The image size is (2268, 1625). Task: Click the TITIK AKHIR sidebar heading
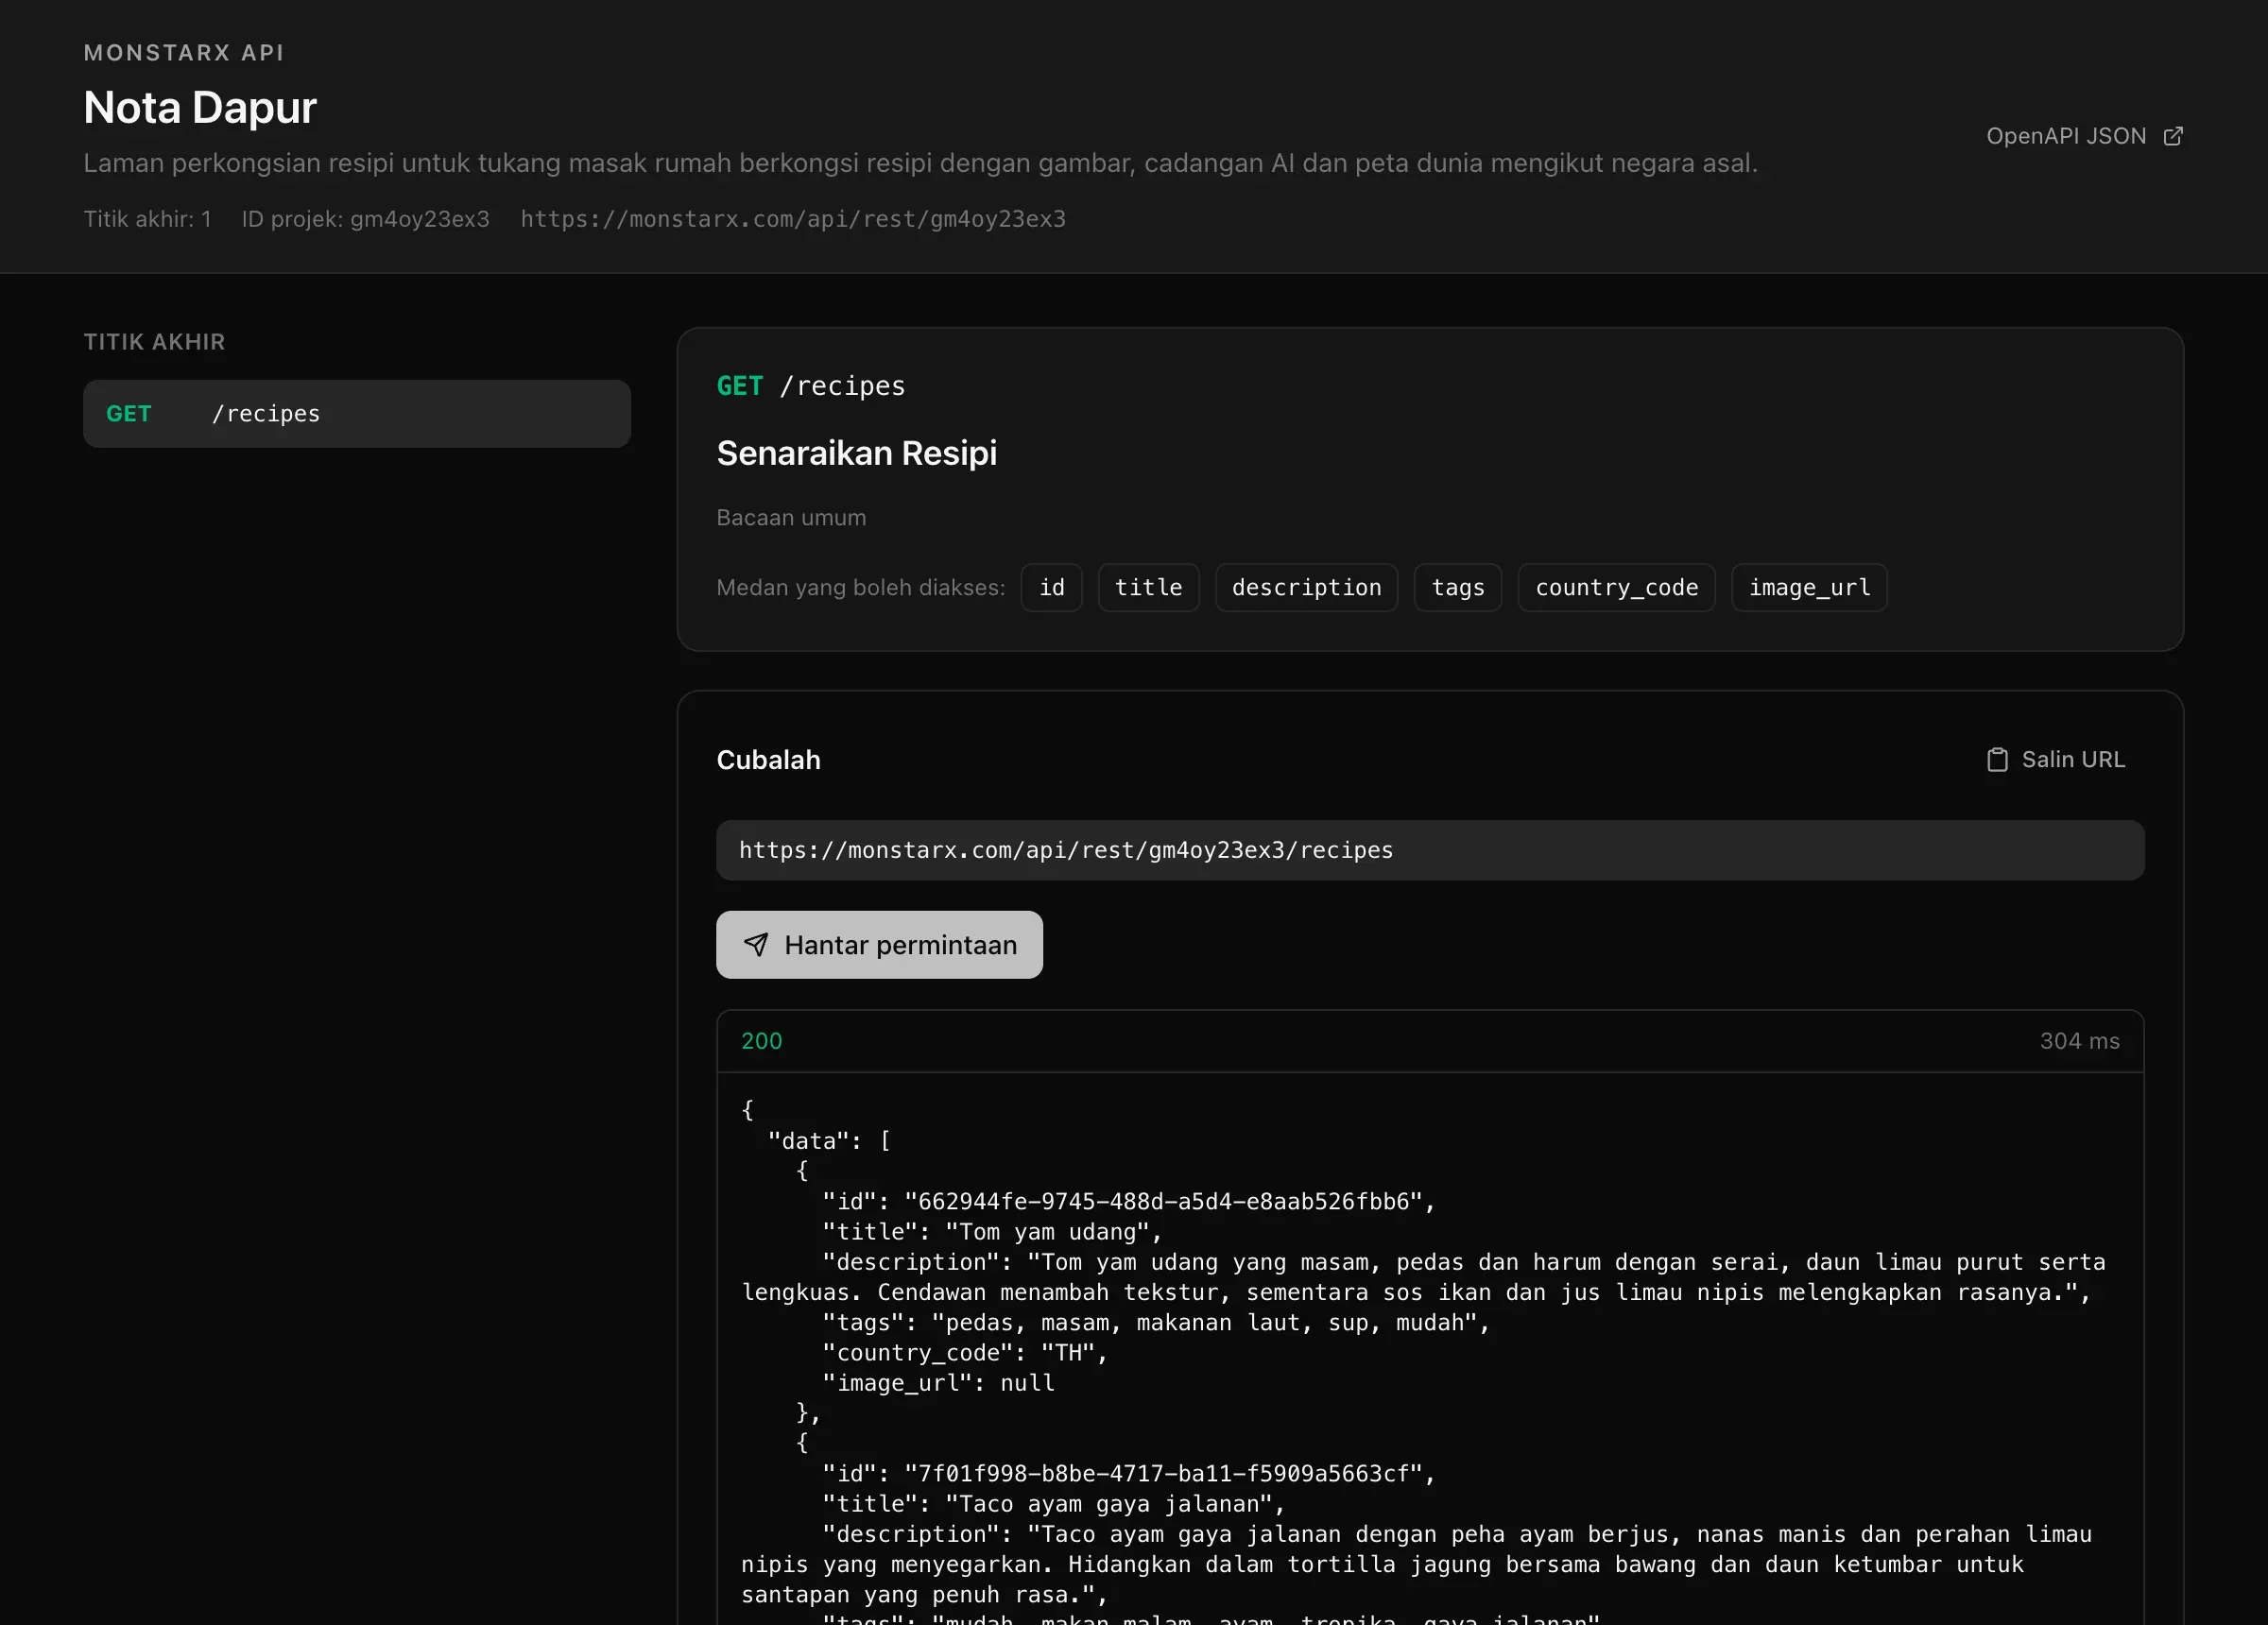pos(155,342)
